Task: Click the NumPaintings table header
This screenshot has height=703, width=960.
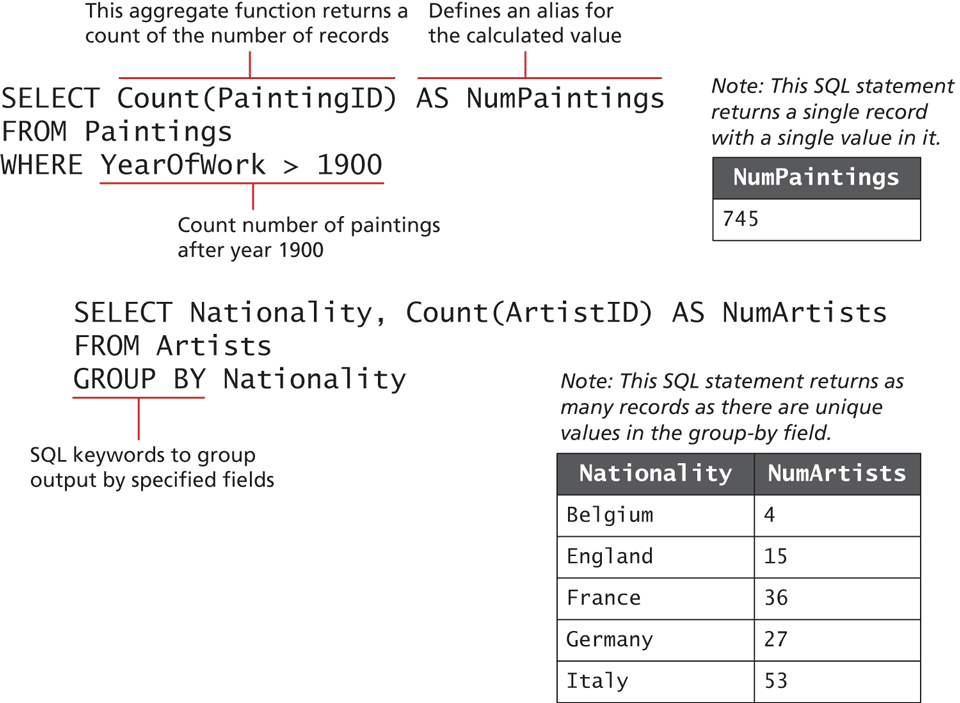Action: tap(816, 178)
